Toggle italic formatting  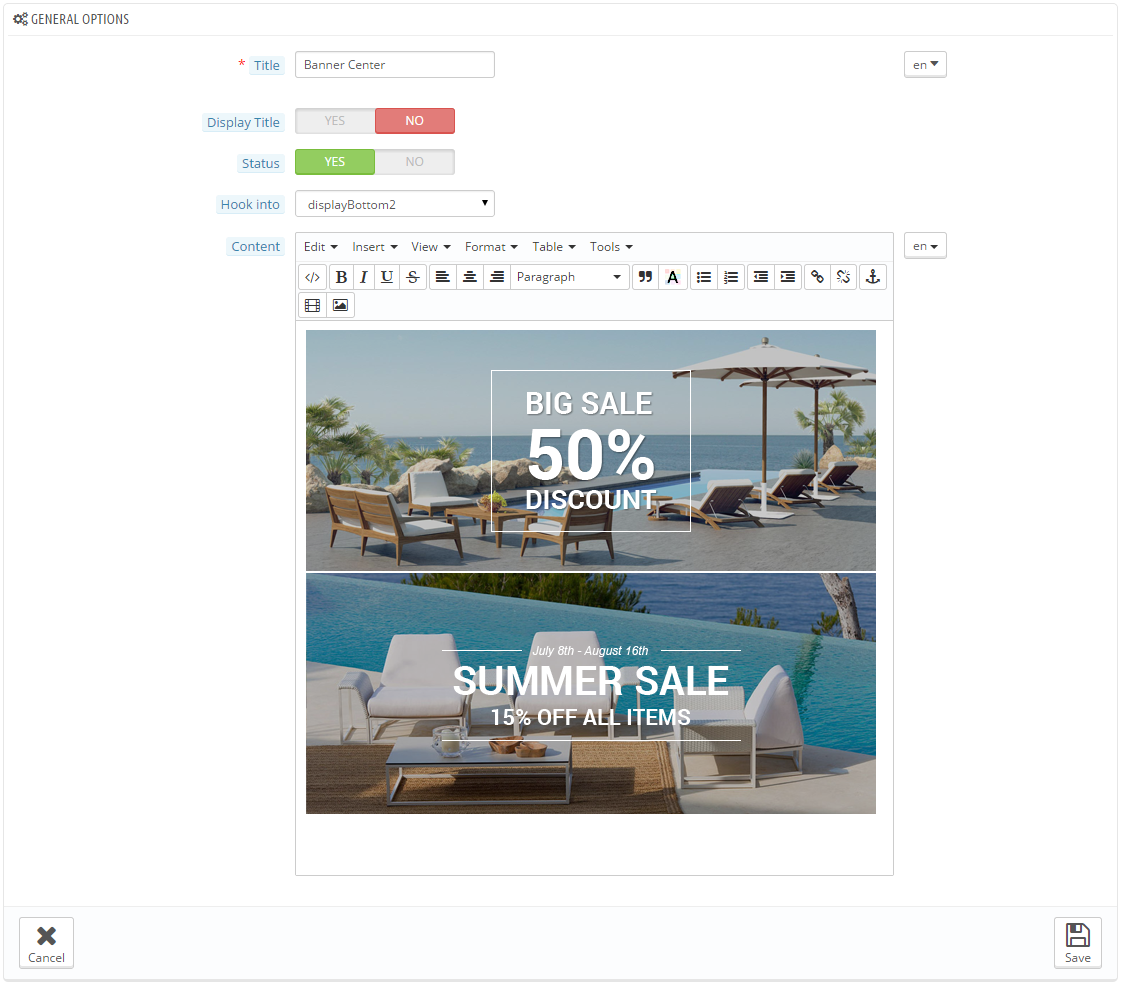pyautogui.click(x=364, y=278)
